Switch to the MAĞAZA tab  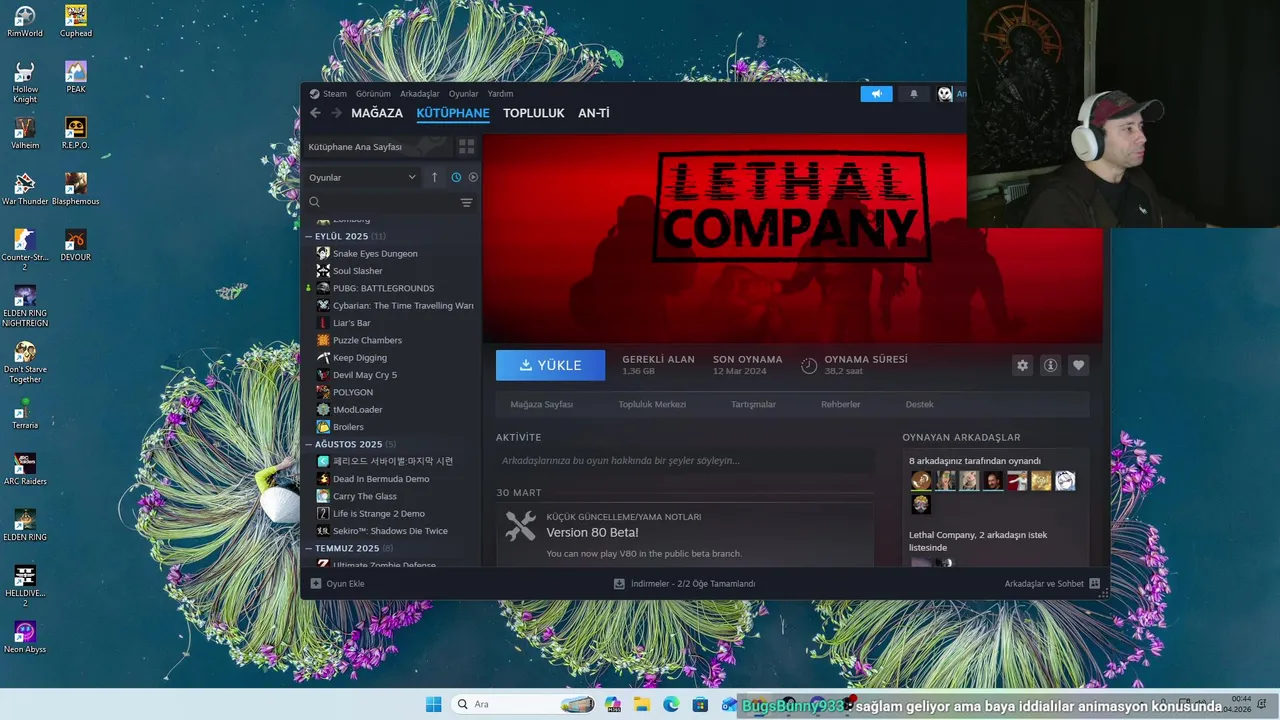pos(377,113)
